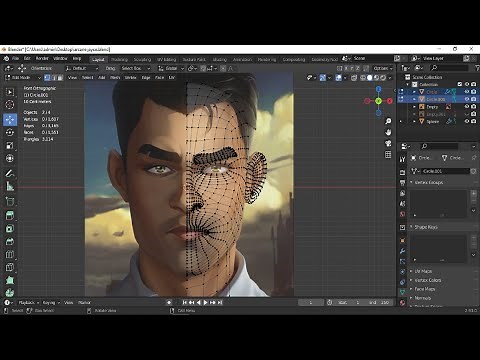This screenshot has height=360, width=480.
Task: Open the Select Box drag dropdown
Action: (x=136, y=68)
